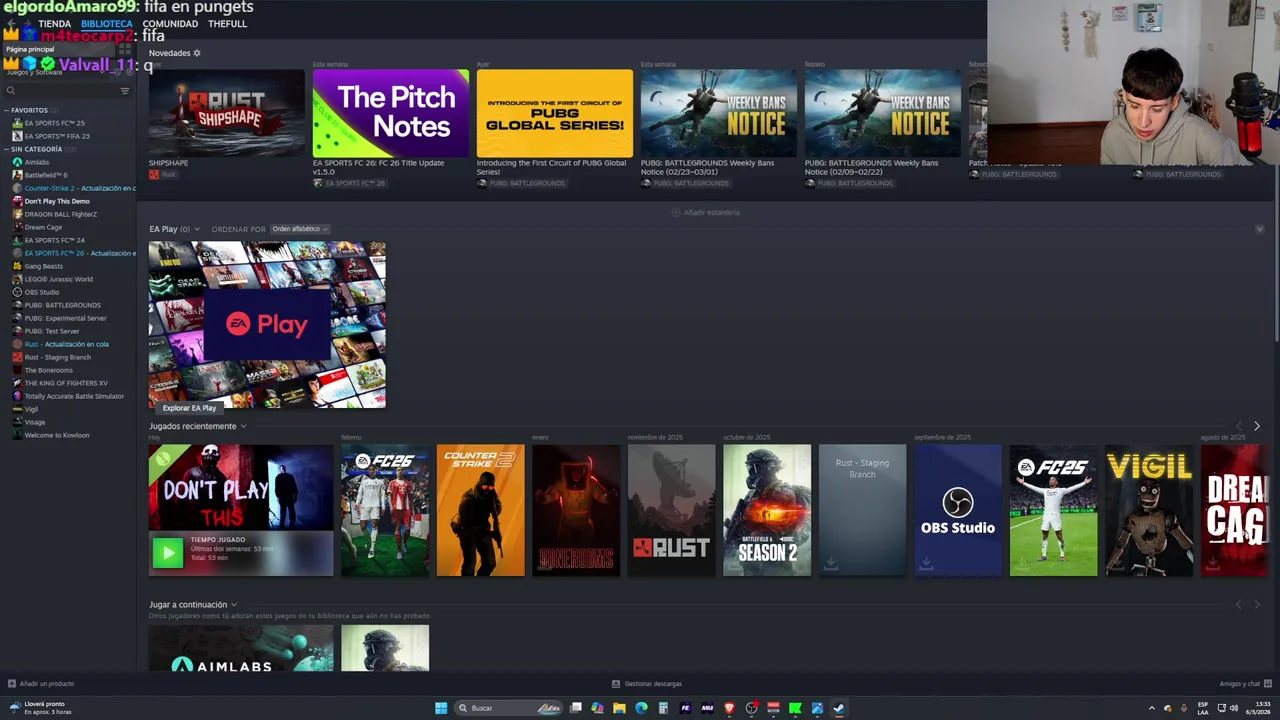This screenshot has height=720, width=1280.
Task: Click download icon on OBS Studio tile
Action: pos(926,563)
